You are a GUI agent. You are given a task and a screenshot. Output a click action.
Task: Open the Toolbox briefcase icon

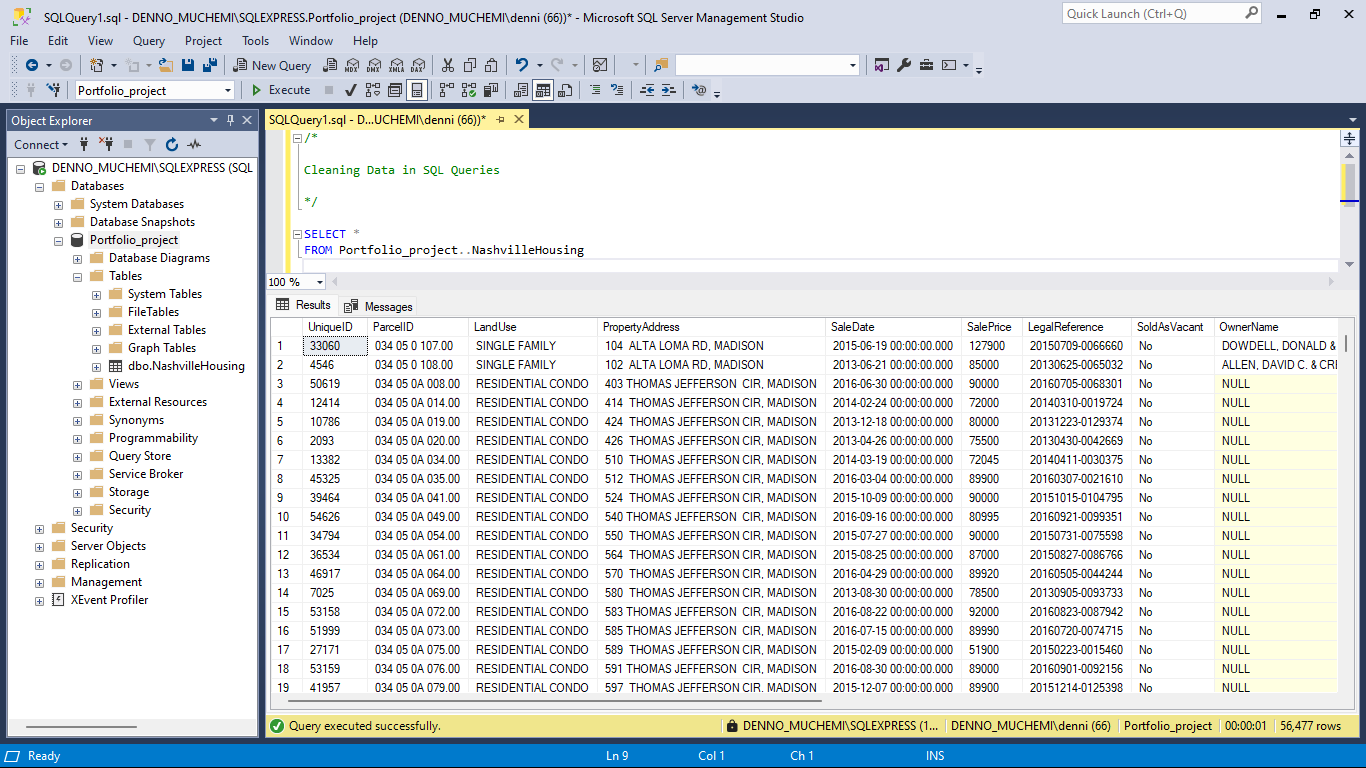(926, 65)
